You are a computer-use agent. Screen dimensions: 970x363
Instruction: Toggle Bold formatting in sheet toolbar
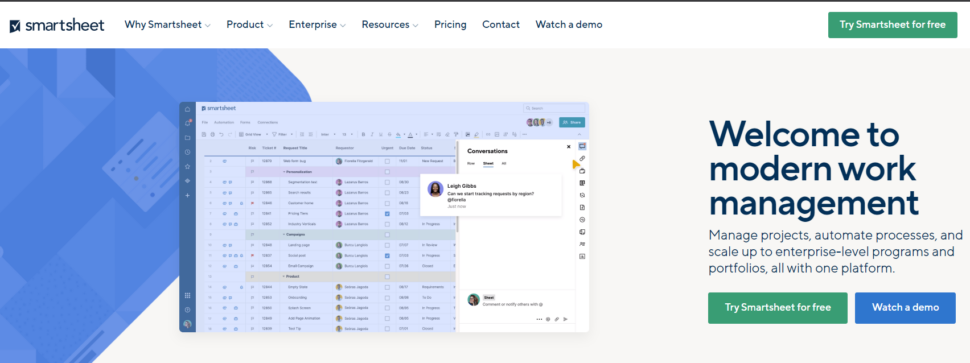(363, 134)
